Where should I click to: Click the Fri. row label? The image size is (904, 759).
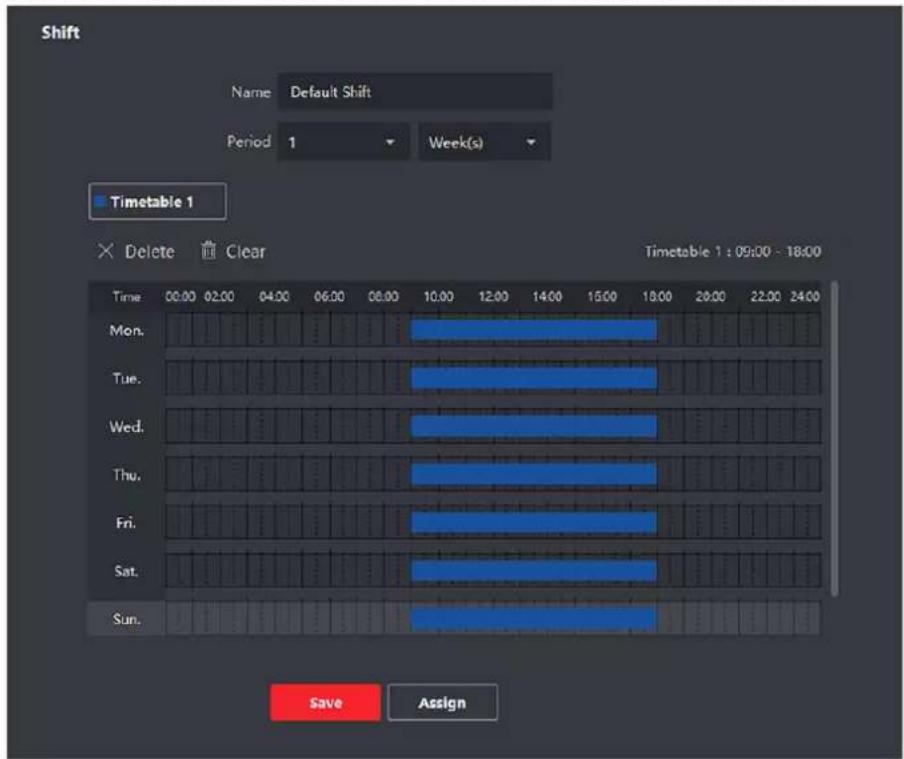pos(126,523)
